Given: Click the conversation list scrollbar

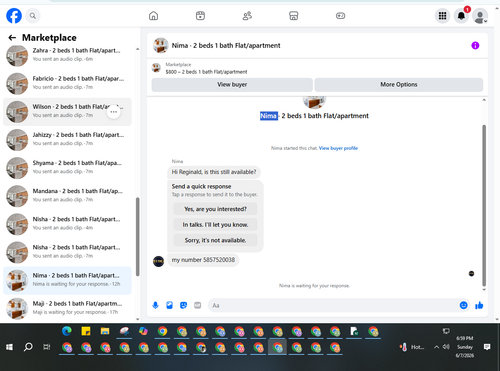Looking at the screenshot, I should pyautogui.click(x=138, y=237).
